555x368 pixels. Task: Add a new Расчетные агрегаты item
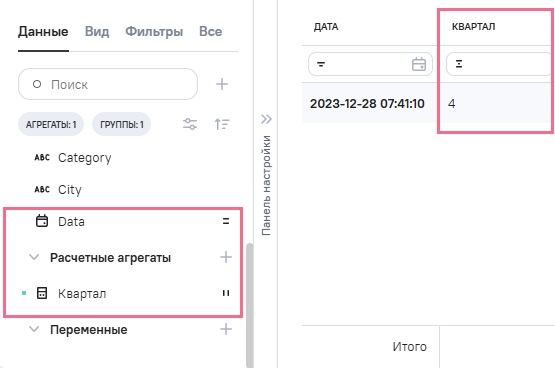226,257
